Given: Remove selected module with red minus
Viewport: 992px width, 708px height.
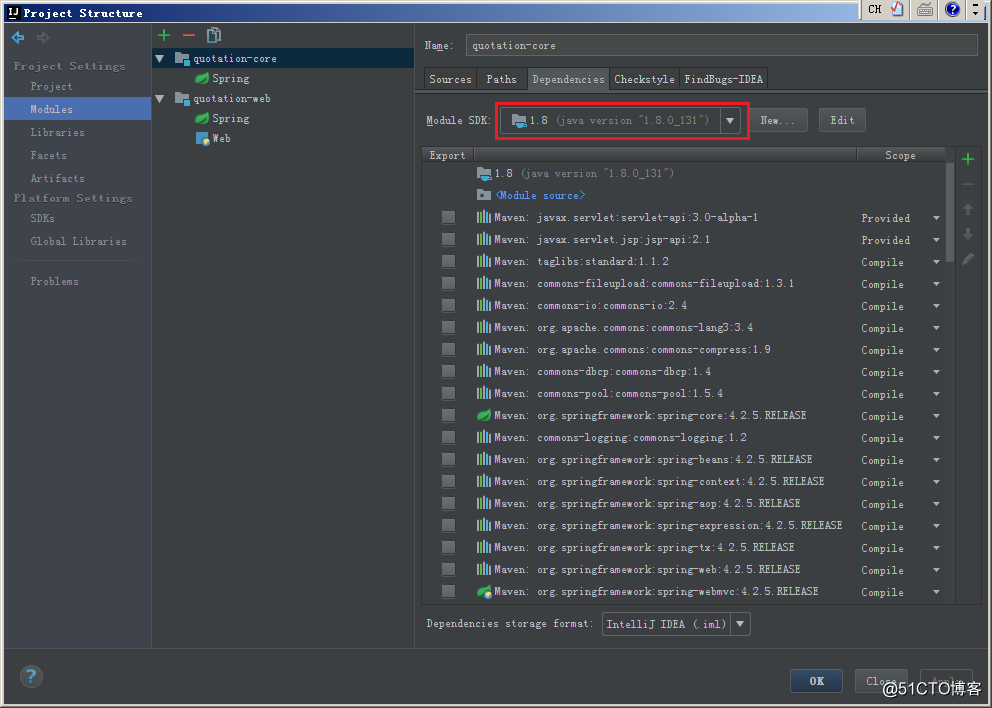Looking at the screenshot, I should [189, 35].
